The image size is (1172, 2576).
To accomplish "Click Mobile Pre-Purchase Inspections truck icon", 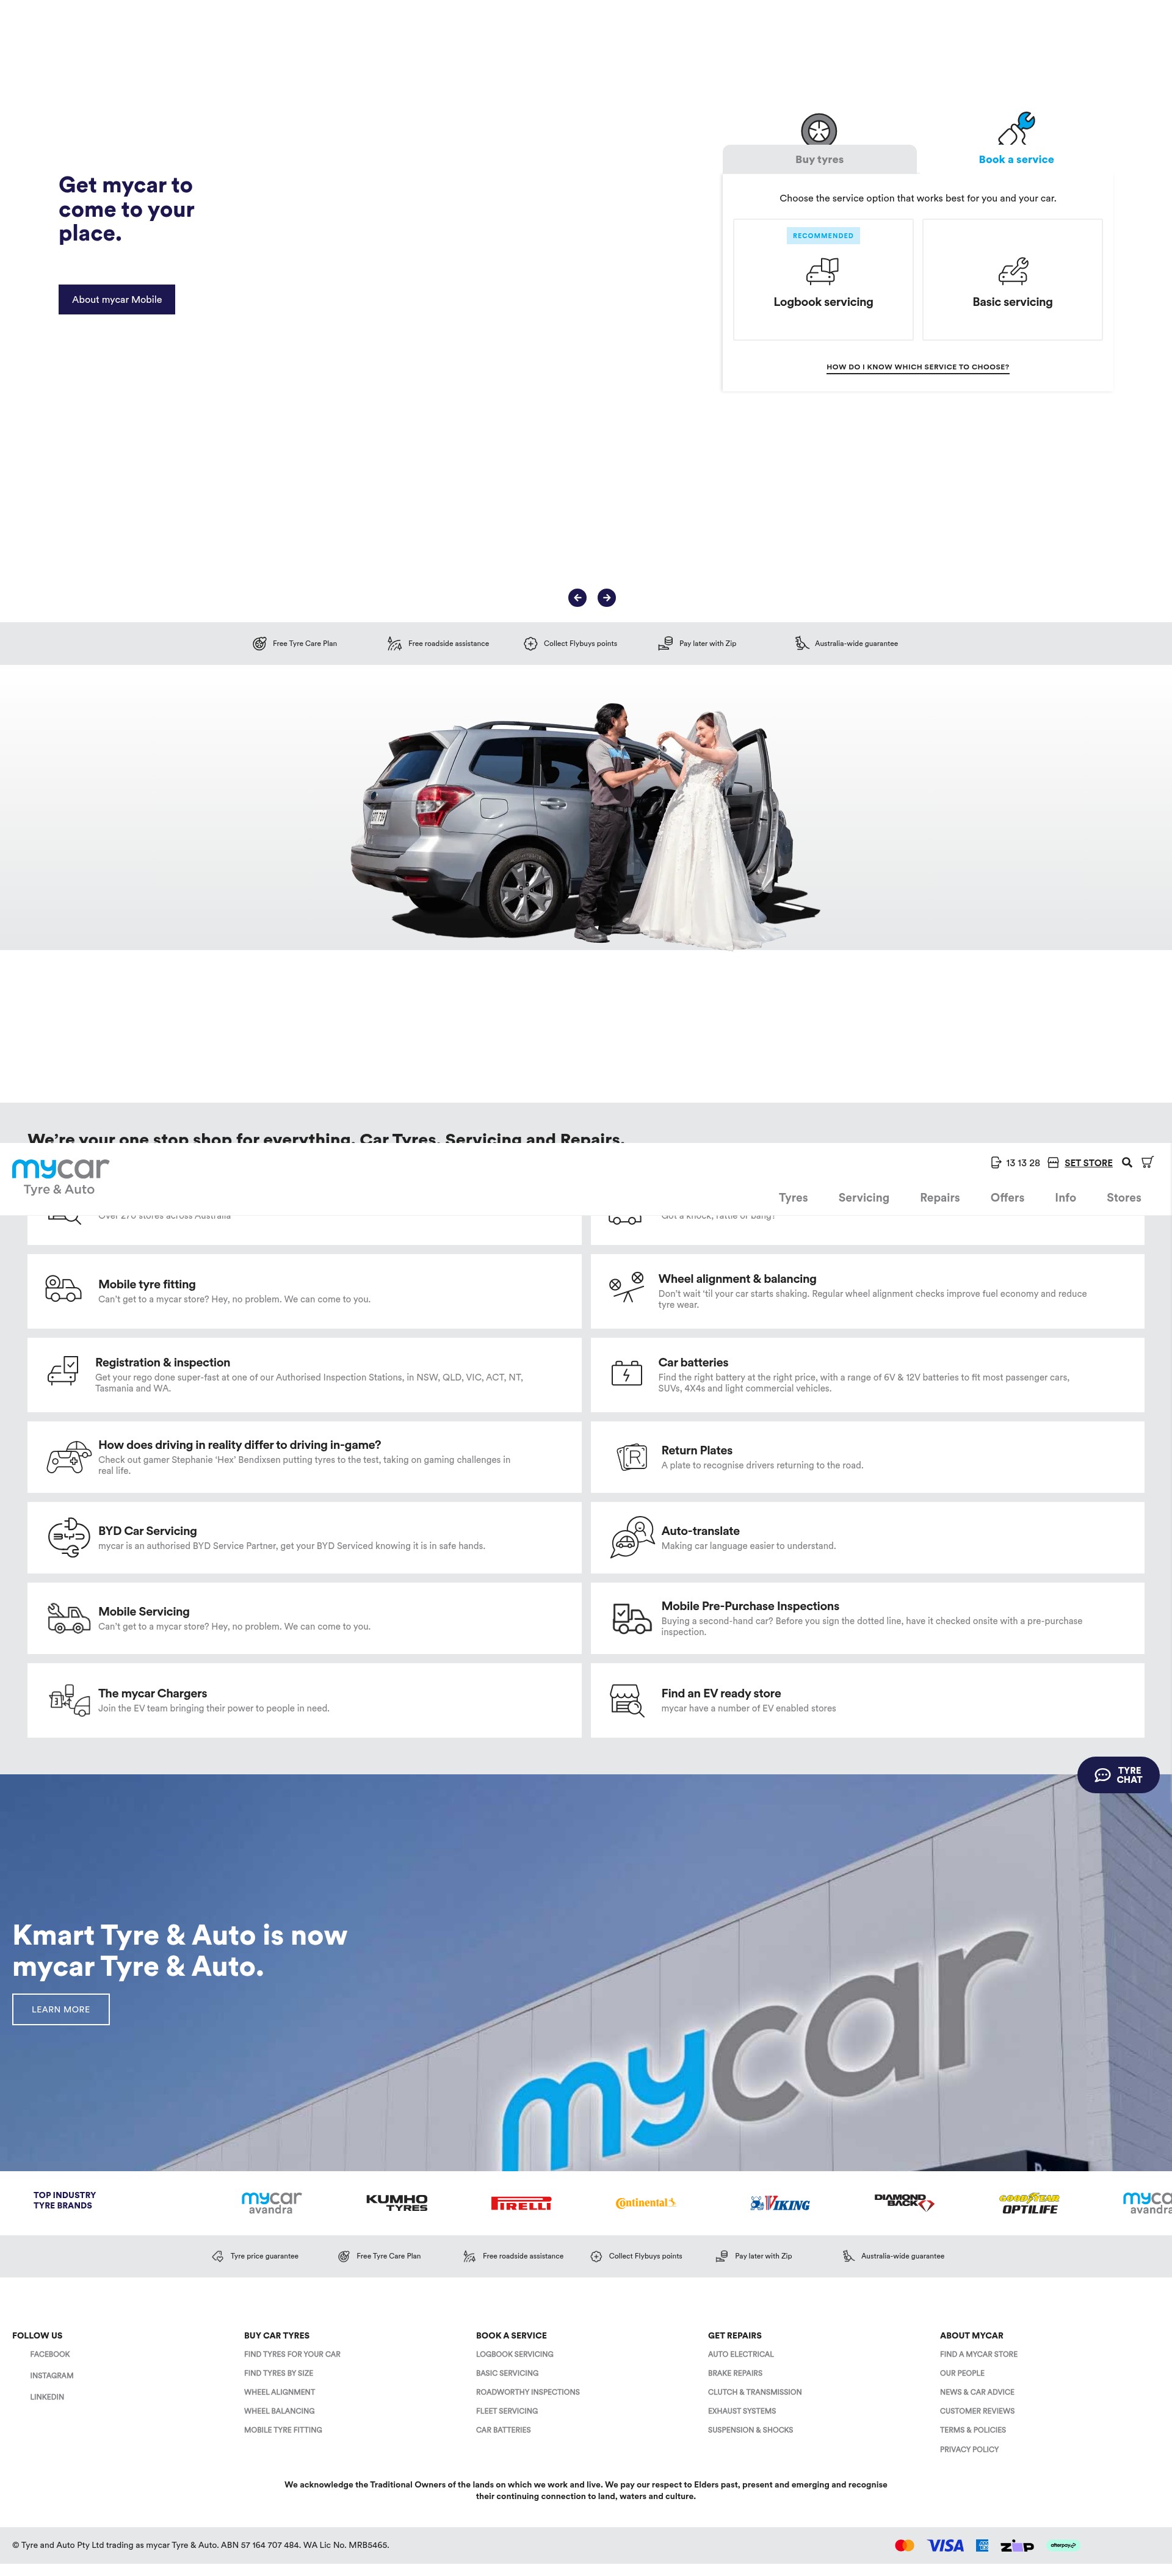I will pos(632,1618).
